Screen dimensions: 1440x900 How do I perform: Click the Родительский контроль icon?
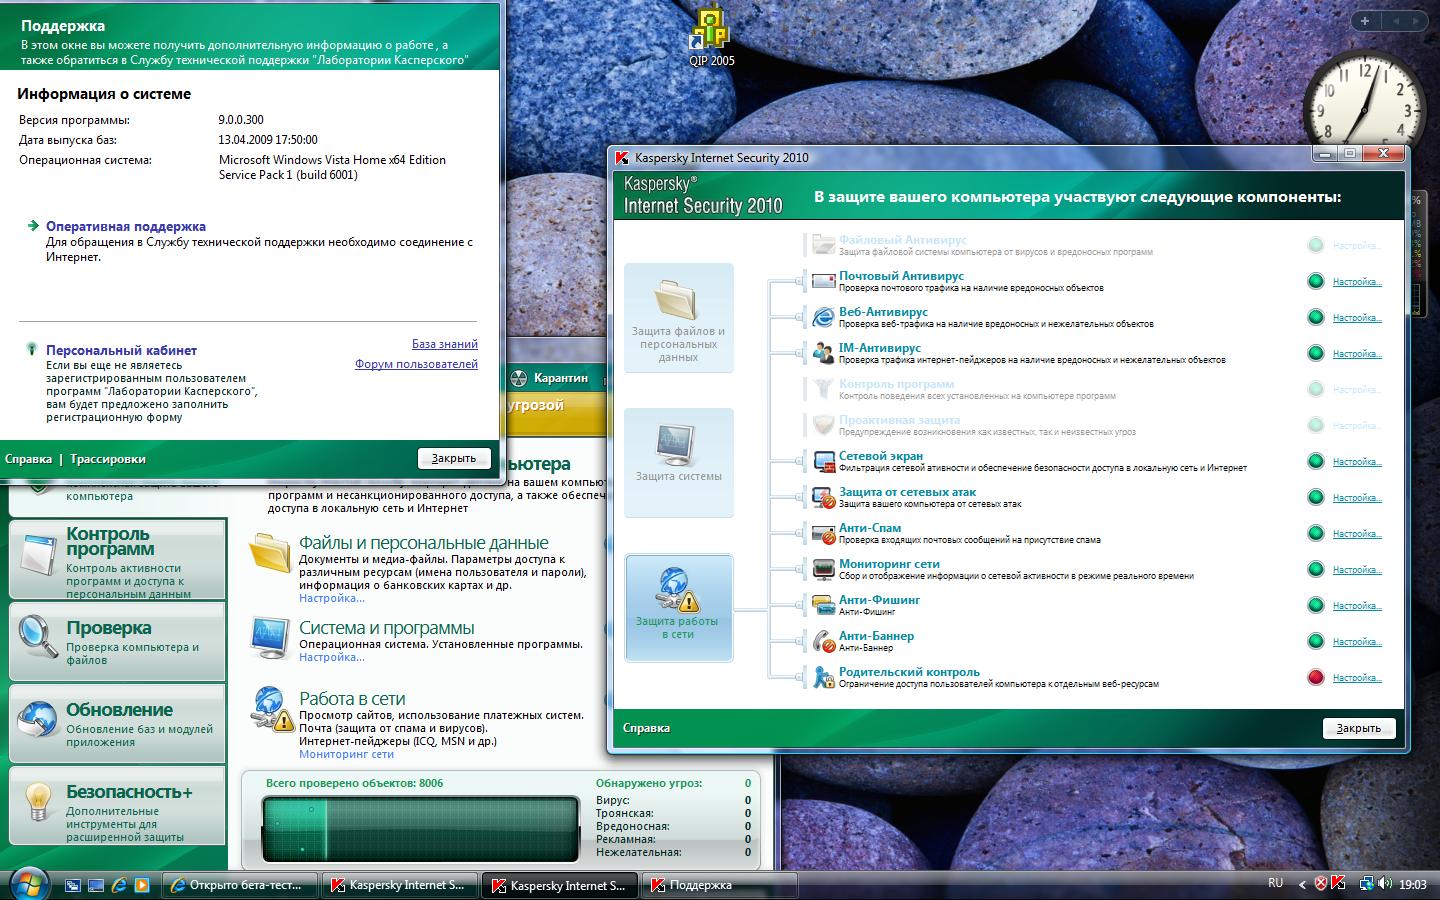pos(823,677)
